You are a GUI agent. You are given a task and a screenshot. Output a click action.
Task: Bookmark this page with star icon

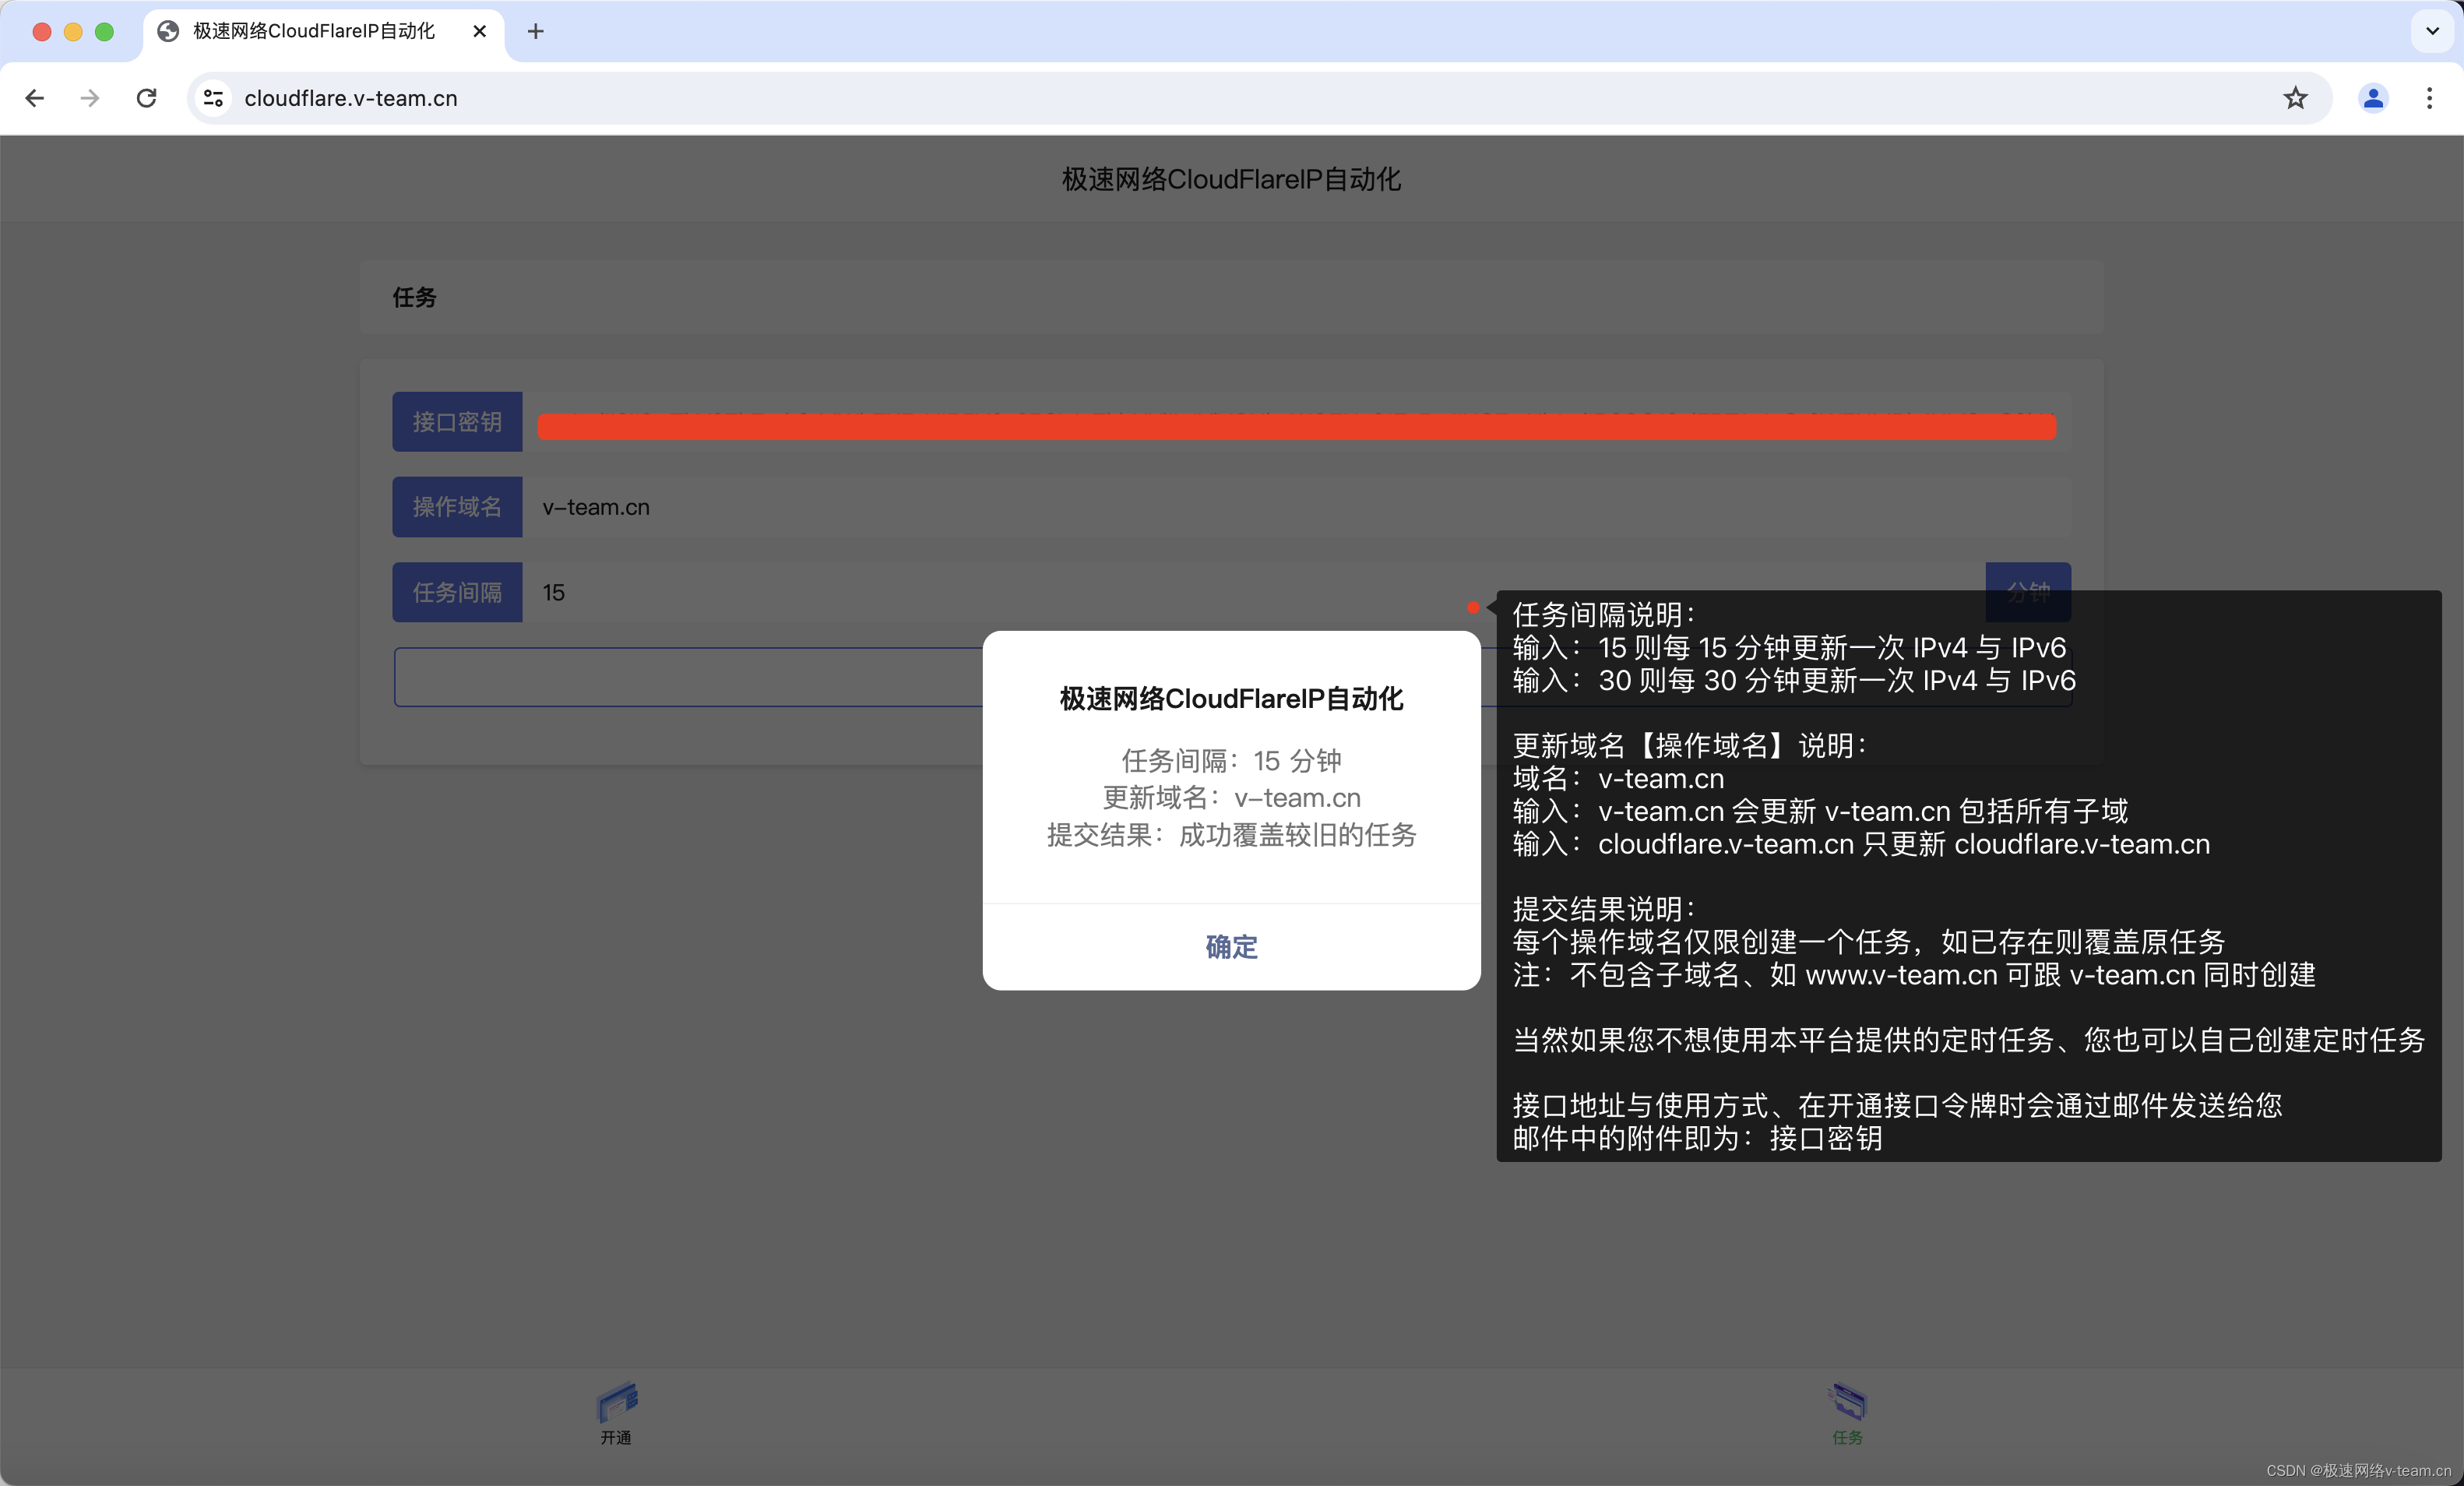(x=2295, y=98)
